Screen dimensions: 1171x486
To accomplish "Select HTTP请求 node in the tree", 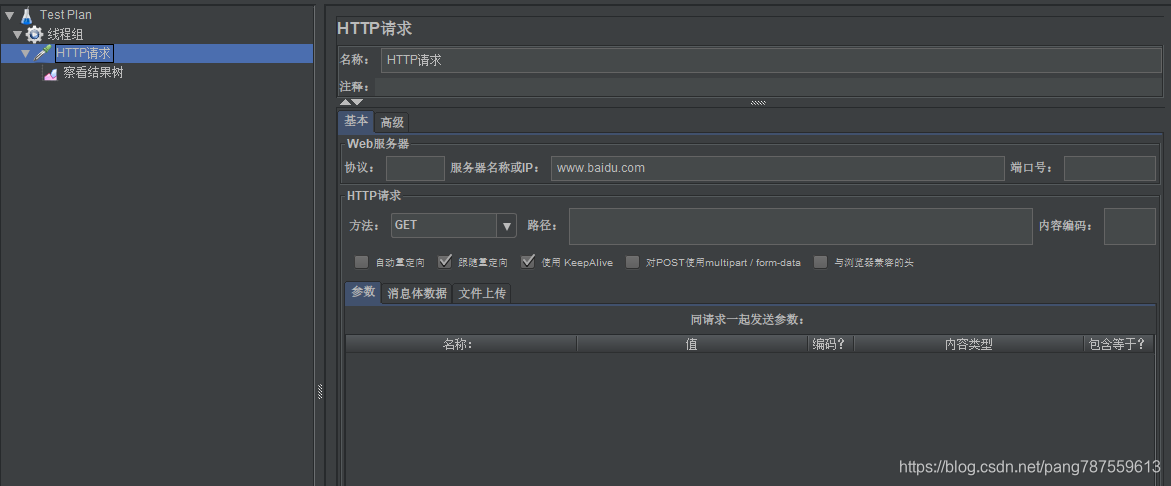I will [84, 53].
